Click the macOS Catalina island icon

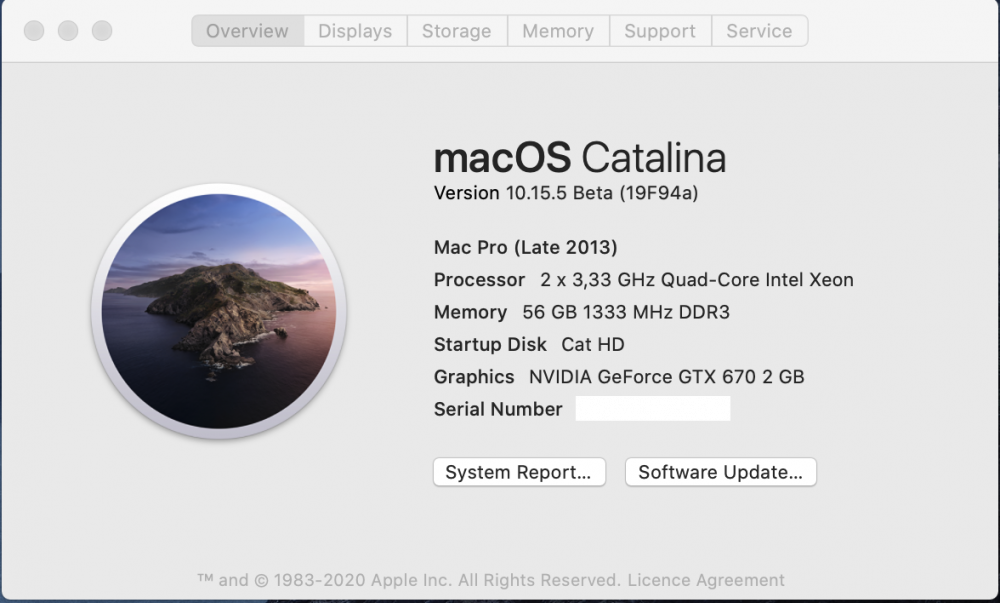pos(219,311)
